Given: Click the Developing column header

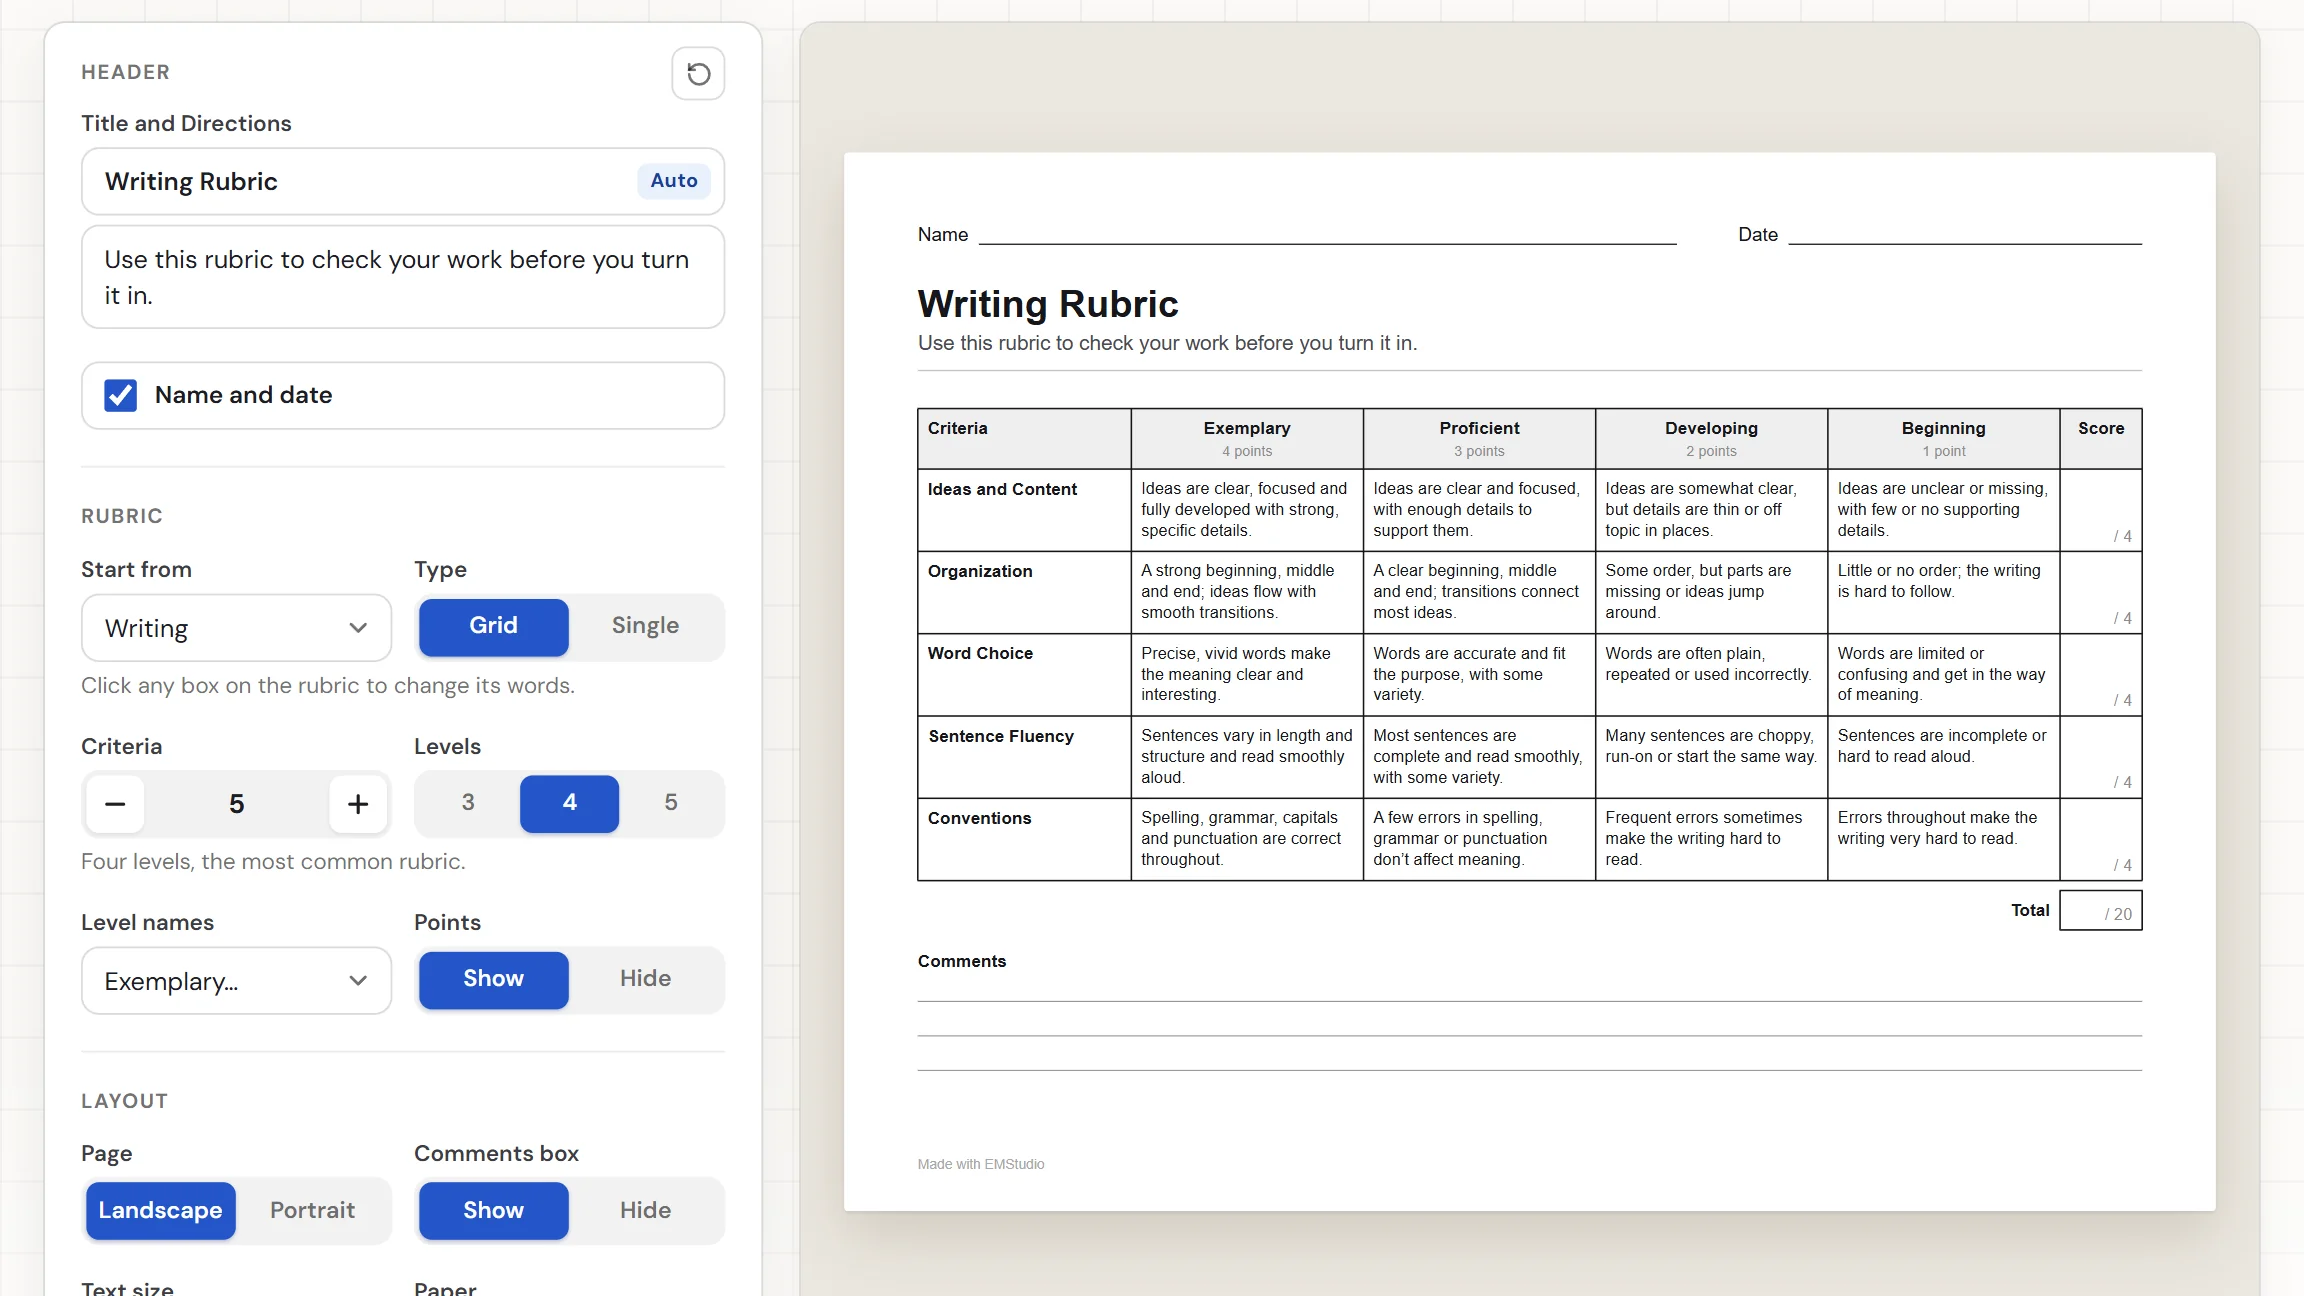Looking at the screenshot, I should tap(1711, 438).
